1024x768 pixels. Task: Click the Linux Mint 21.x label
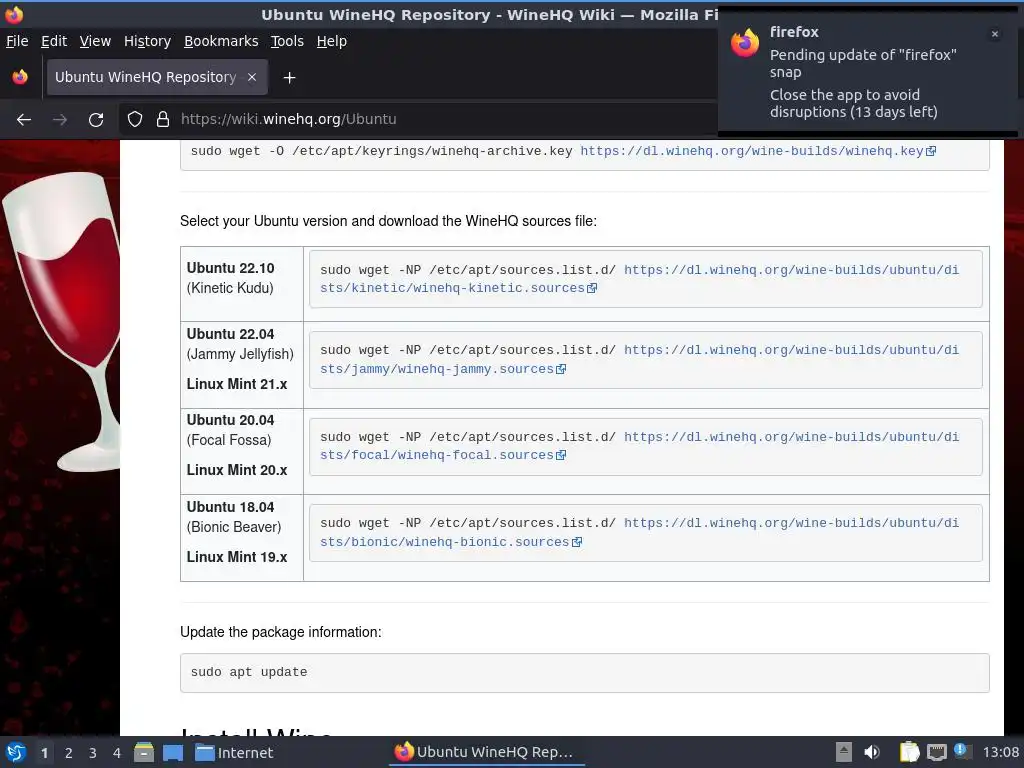[x=237, y=384]
